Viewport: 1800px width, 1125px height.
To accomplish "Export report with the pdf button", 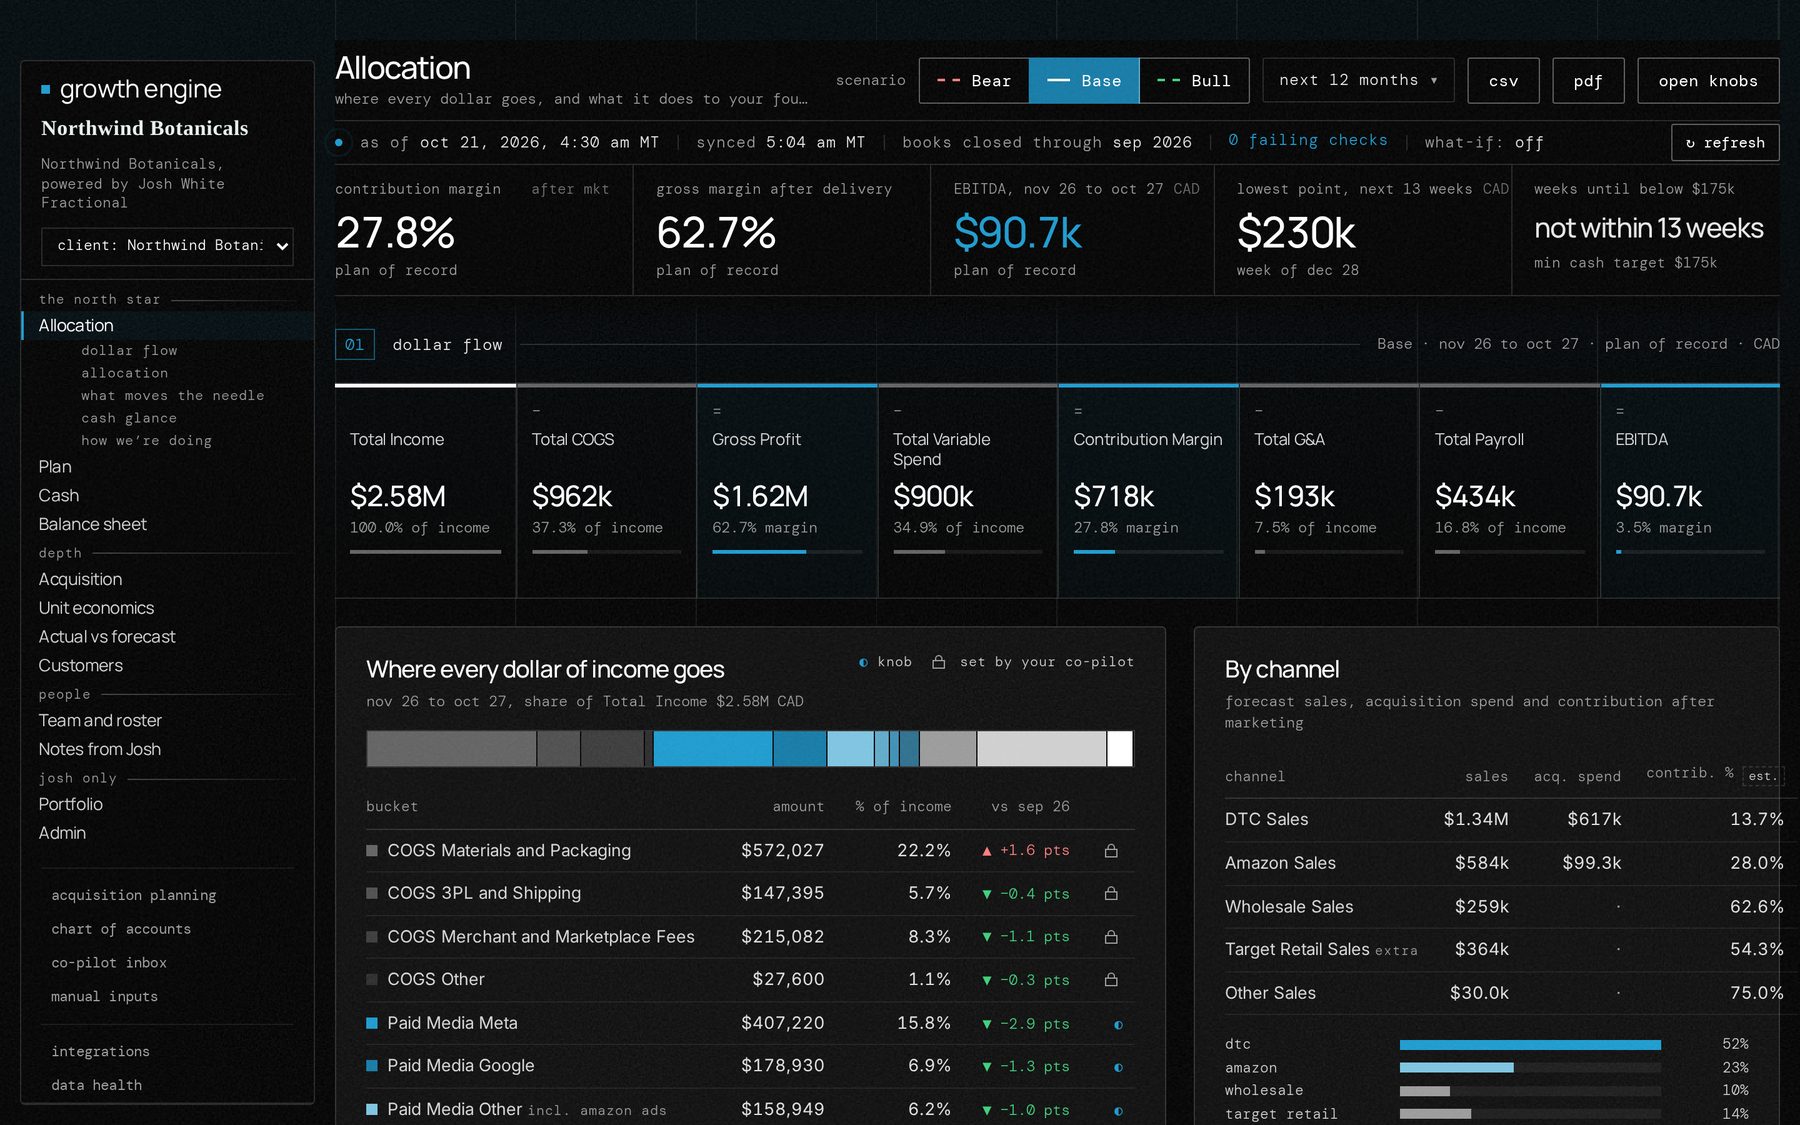I will (1588, 81).
